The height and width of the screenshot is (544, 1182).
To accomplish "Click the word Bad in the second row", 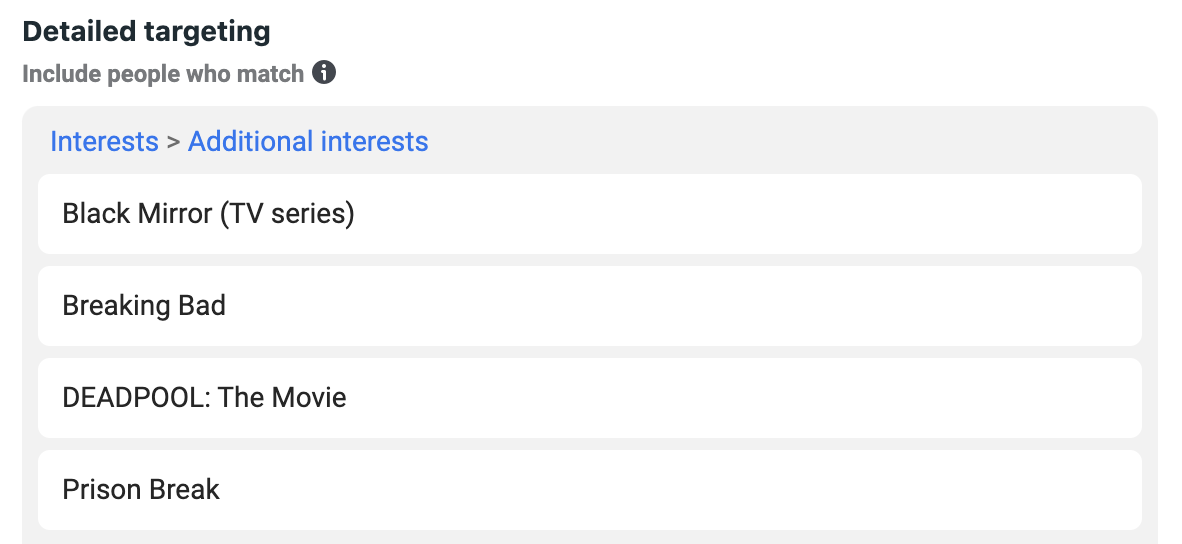I will coord(202,306).
